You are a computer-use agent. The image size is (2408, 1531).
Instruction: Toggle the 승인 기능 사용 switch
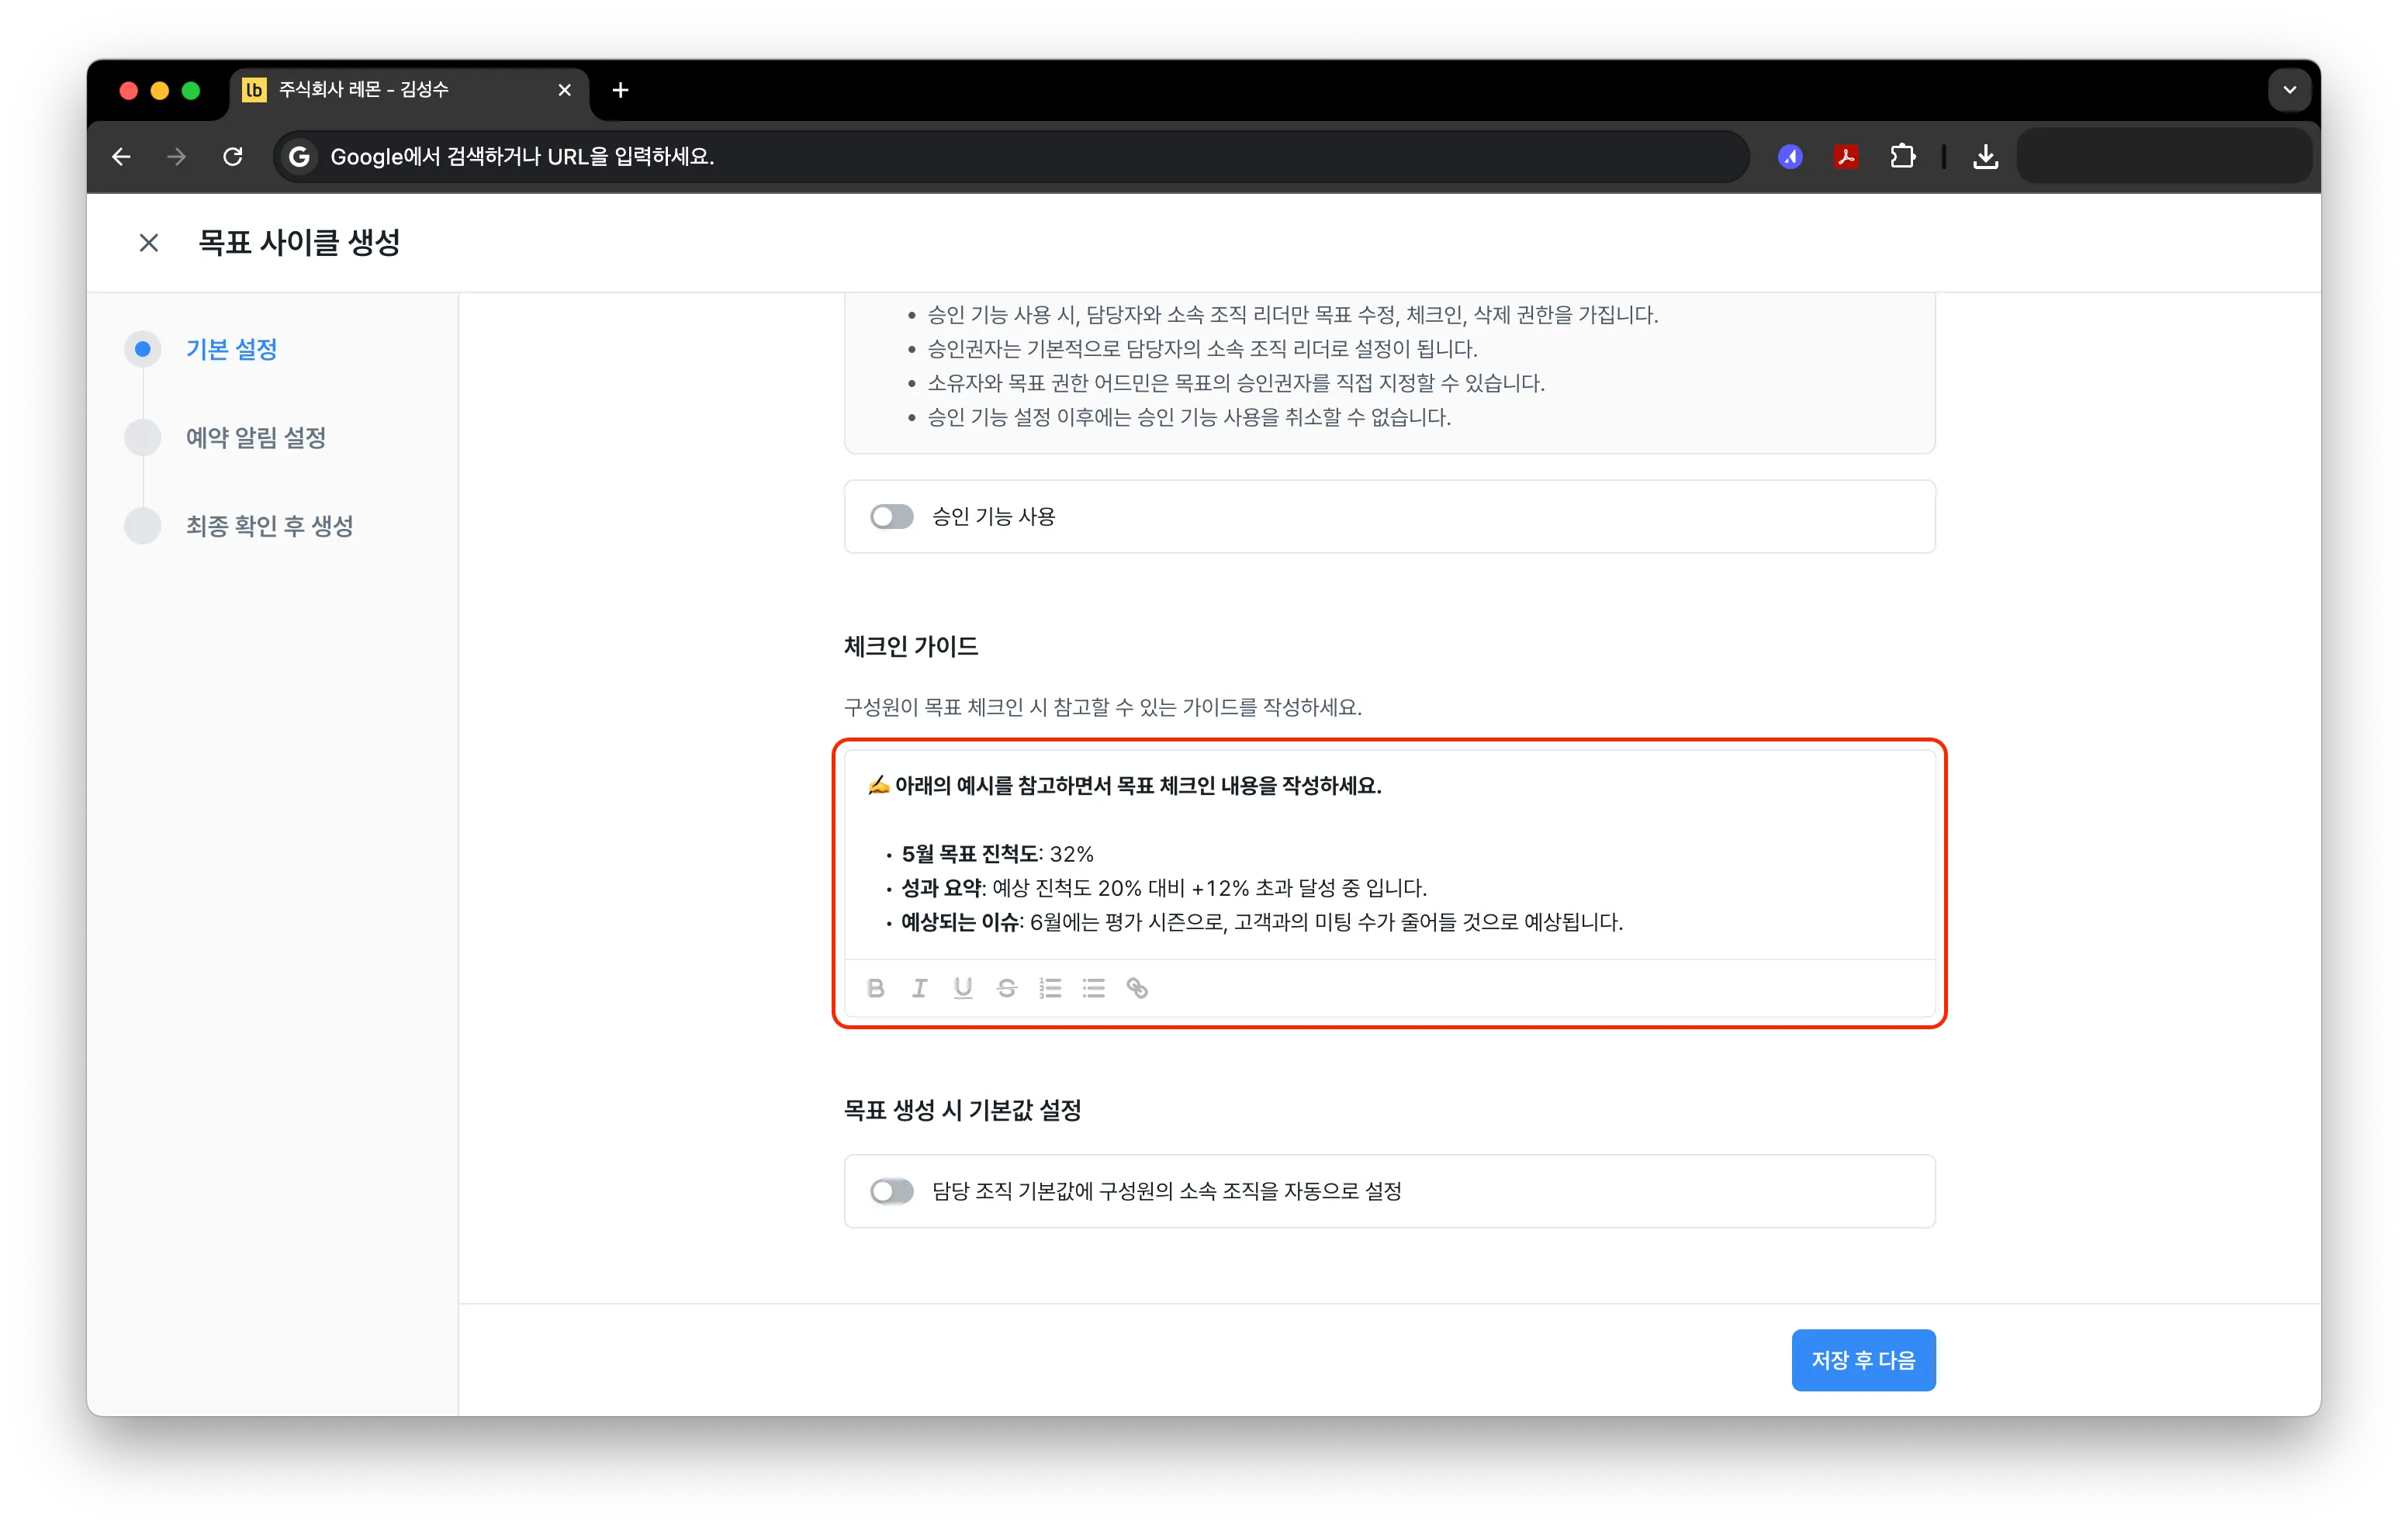[x=892, y=516]
